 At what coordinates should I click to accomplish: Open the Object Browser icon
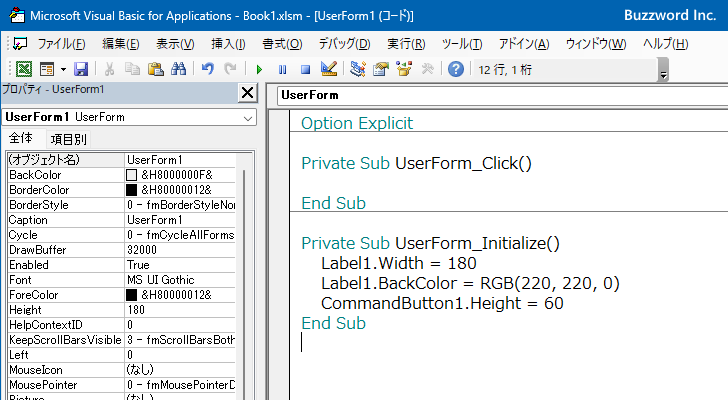point(404,69)
